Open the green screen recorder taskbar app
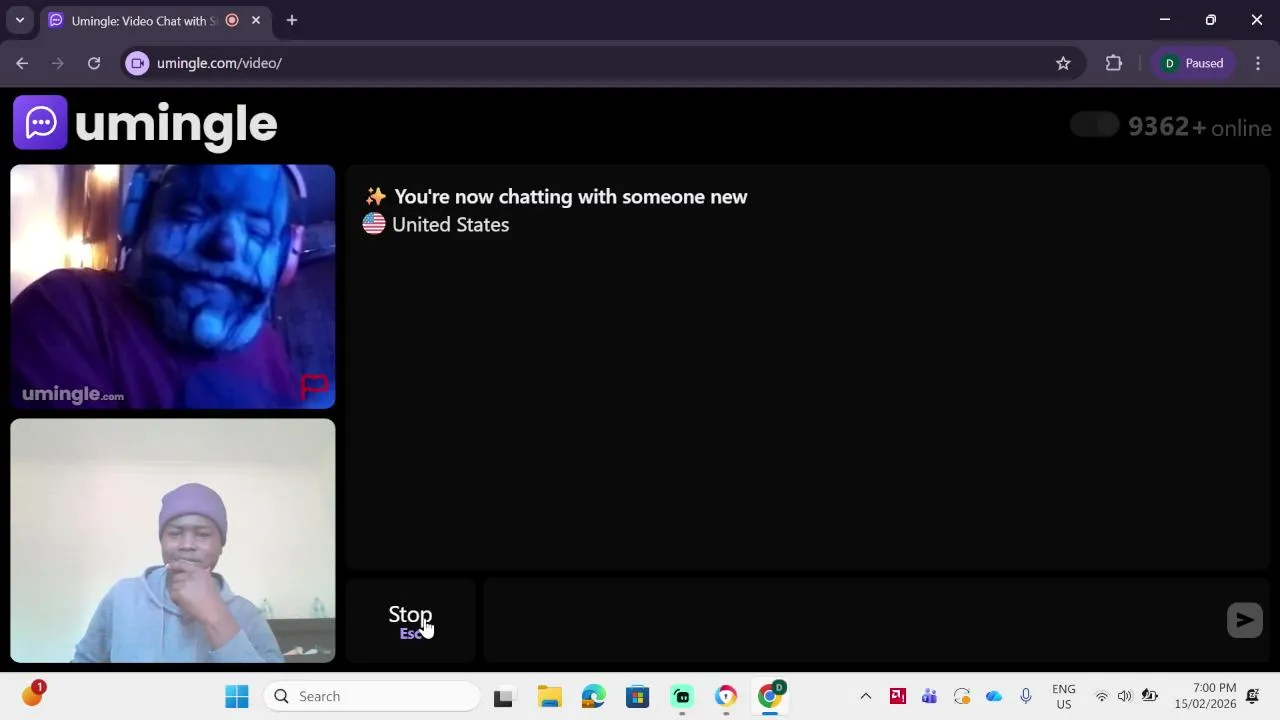1280x720 pixels. (681, 696)
